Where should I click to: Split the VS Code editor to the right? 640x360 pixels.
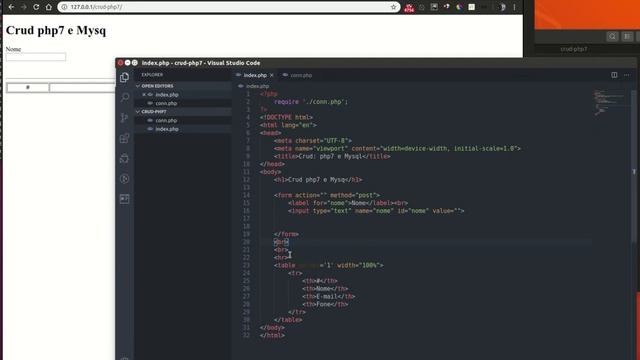click(614, 75)
